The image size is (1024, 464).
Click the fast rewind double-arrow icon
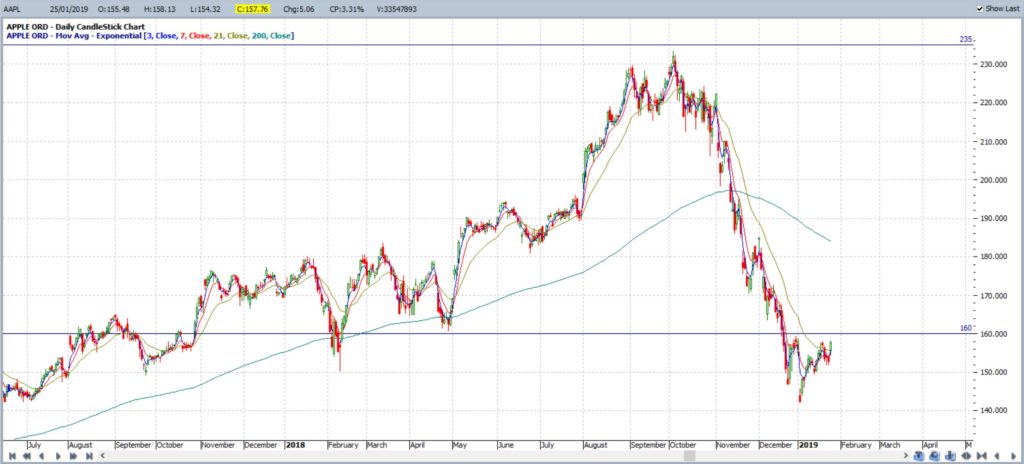coord(27,456)
